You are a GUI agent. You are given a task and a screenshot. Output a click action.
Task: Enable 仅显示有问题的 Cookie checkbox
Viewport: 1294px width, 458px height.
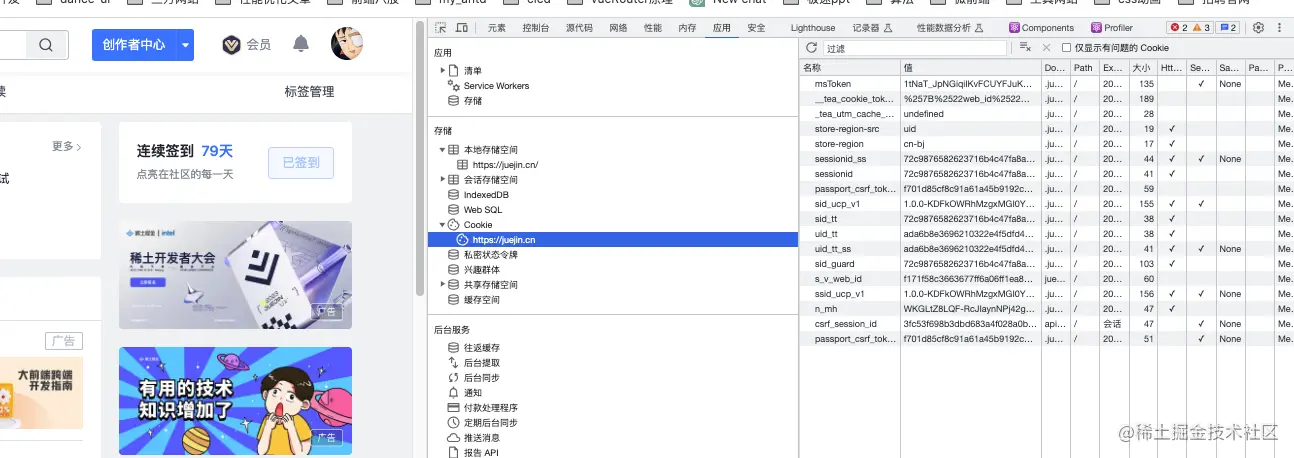(1066, 48)
